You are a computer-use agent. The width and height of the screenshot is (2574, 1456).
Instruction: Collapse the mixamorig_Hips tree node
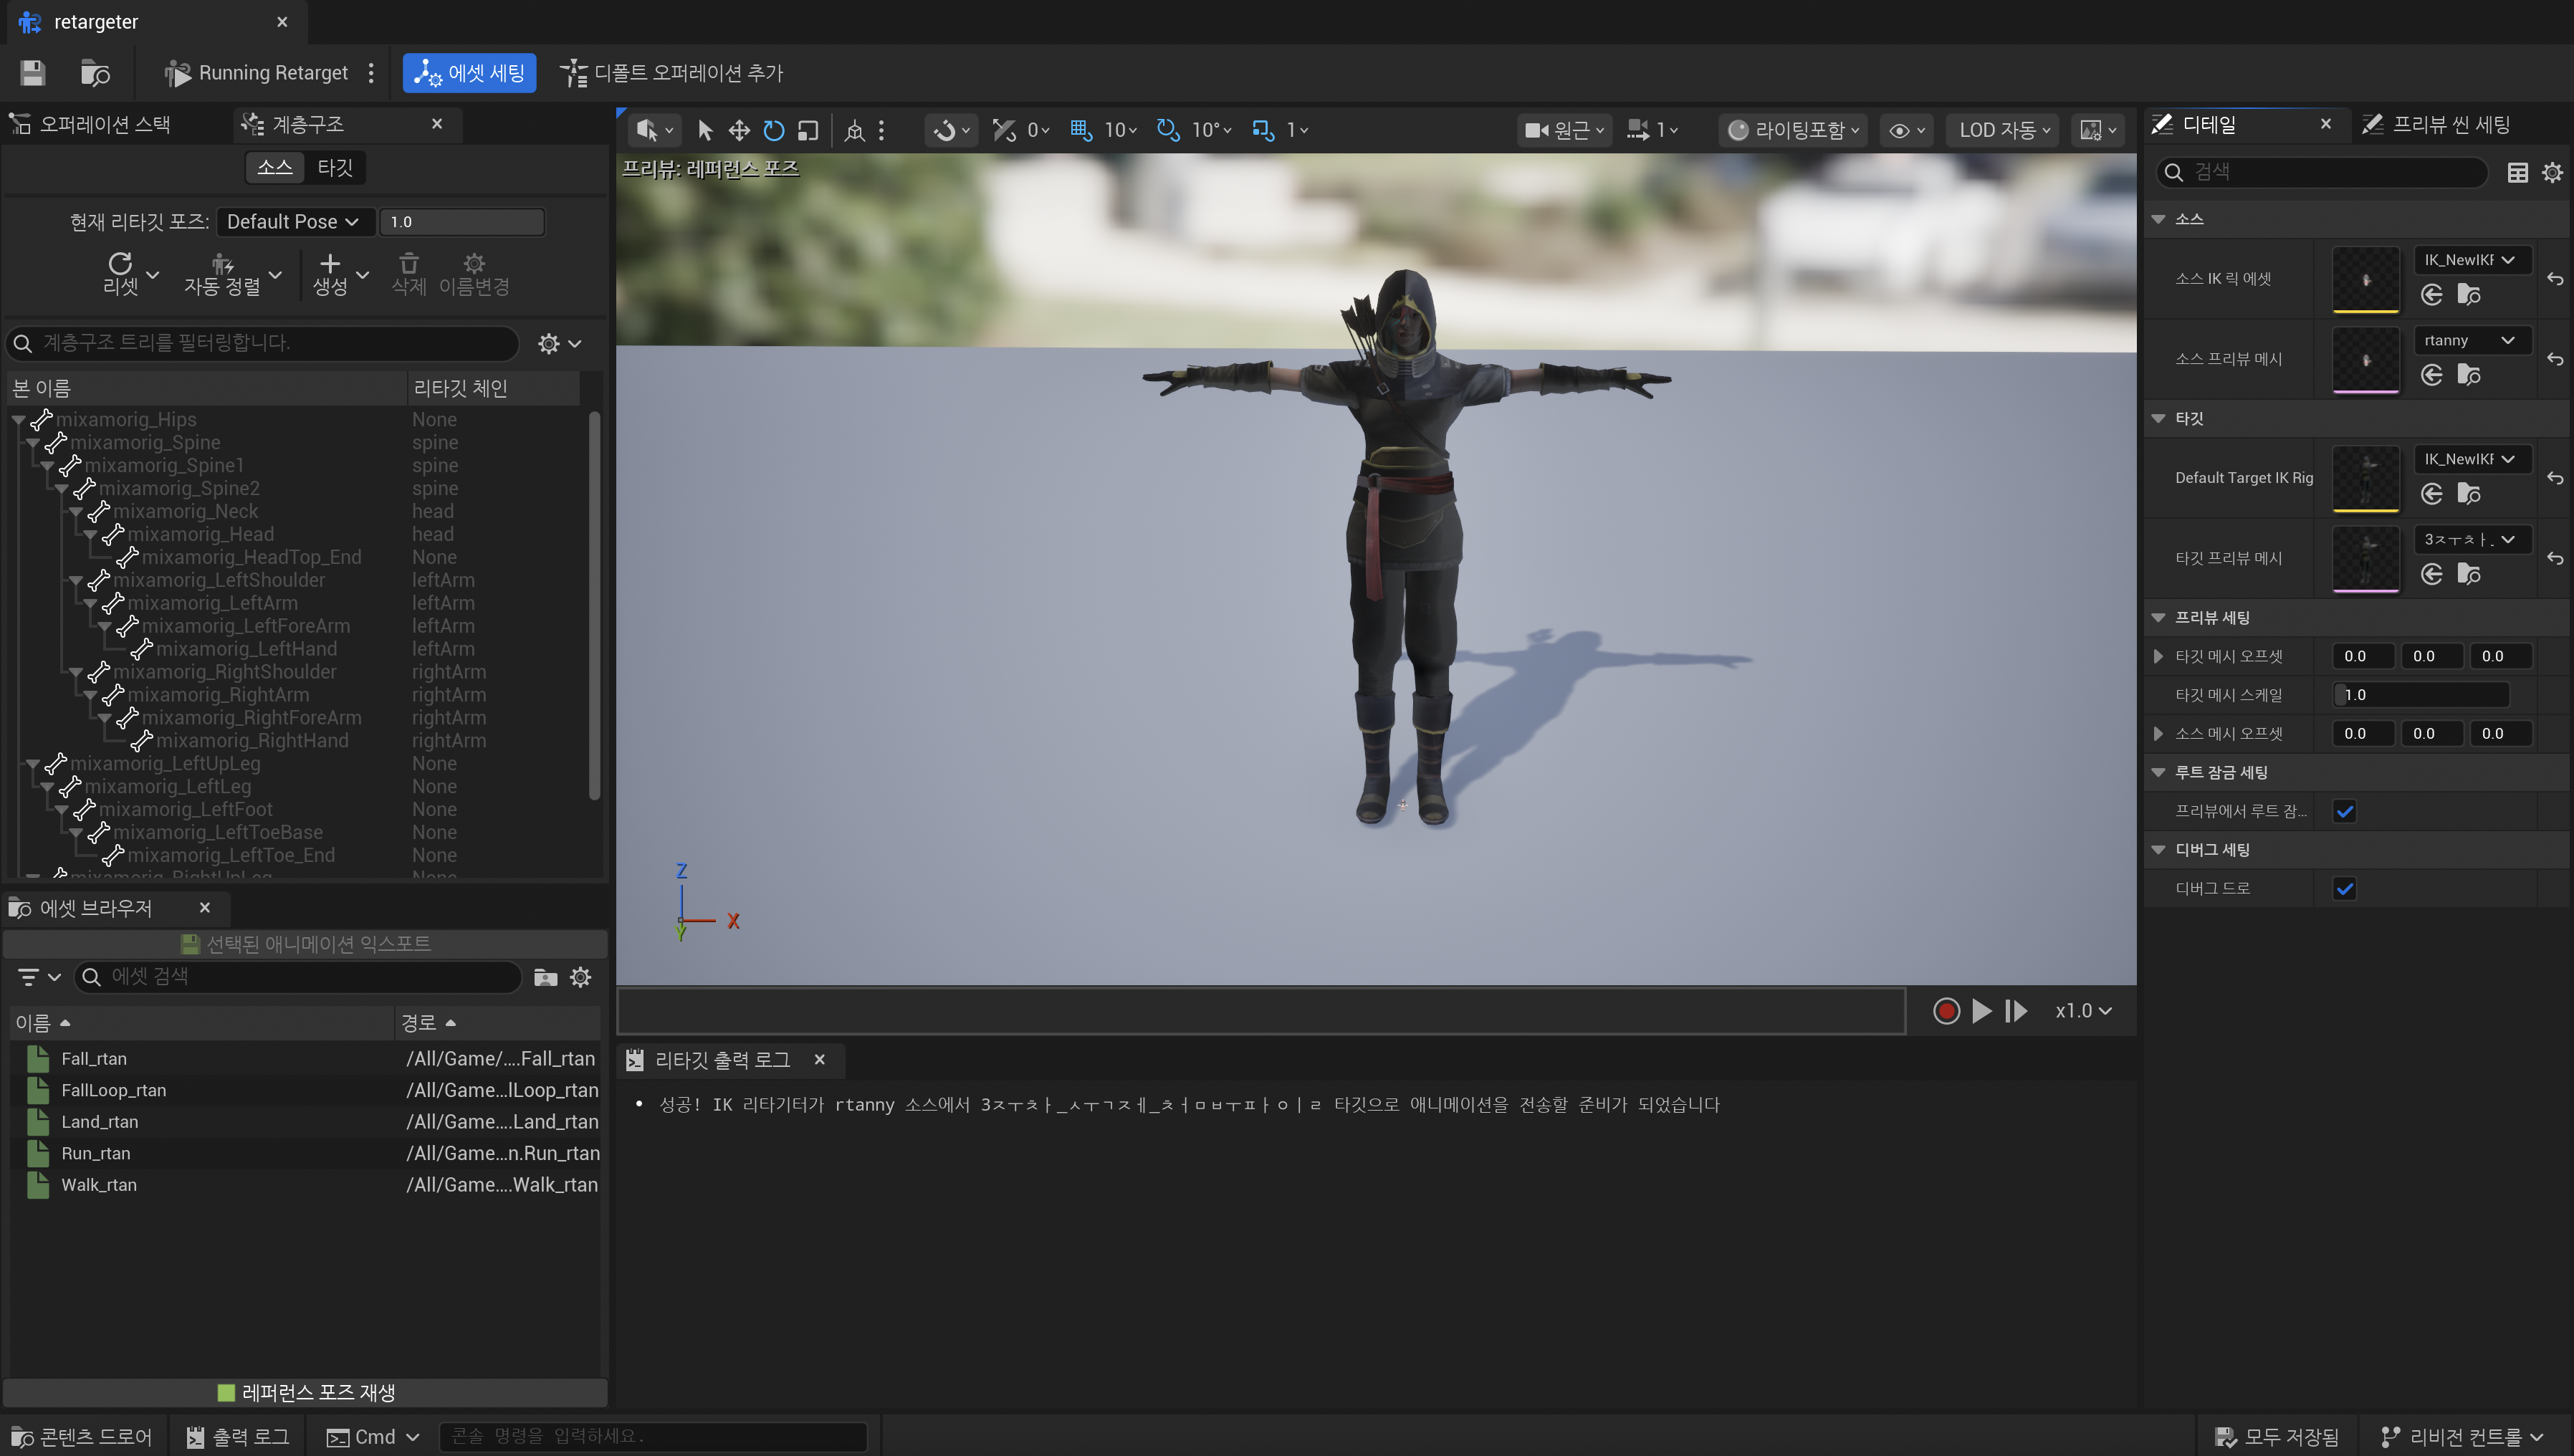click(x=18, y=420)
